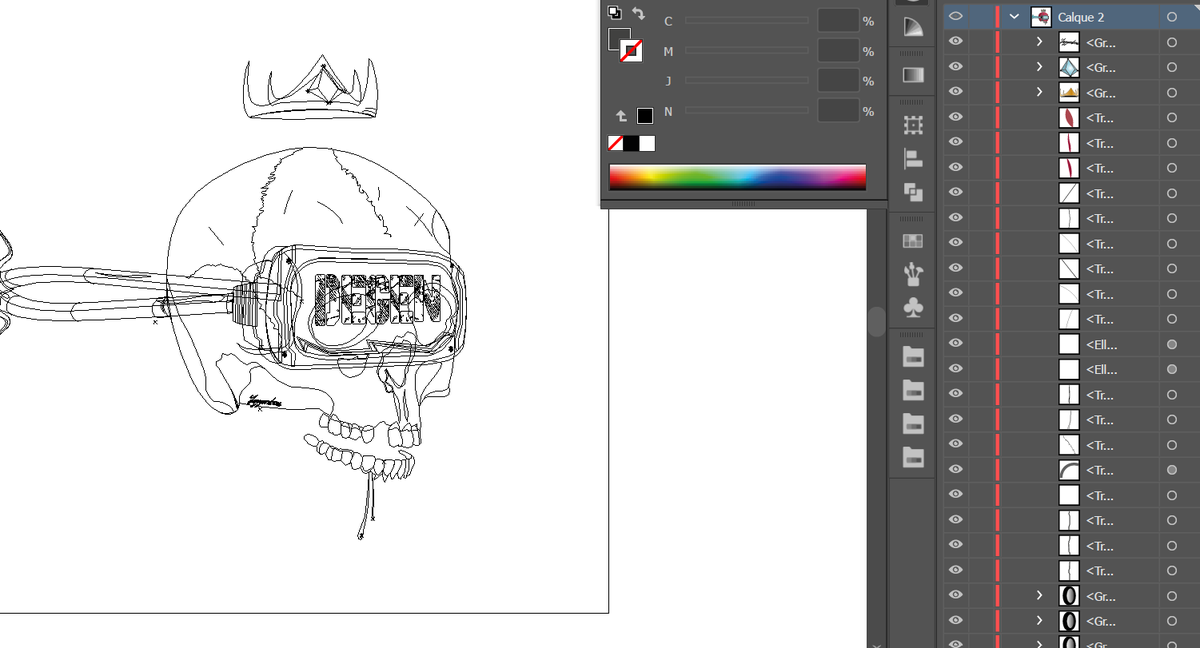
Task: Open the Symbols panel icon
Action: 913,306
